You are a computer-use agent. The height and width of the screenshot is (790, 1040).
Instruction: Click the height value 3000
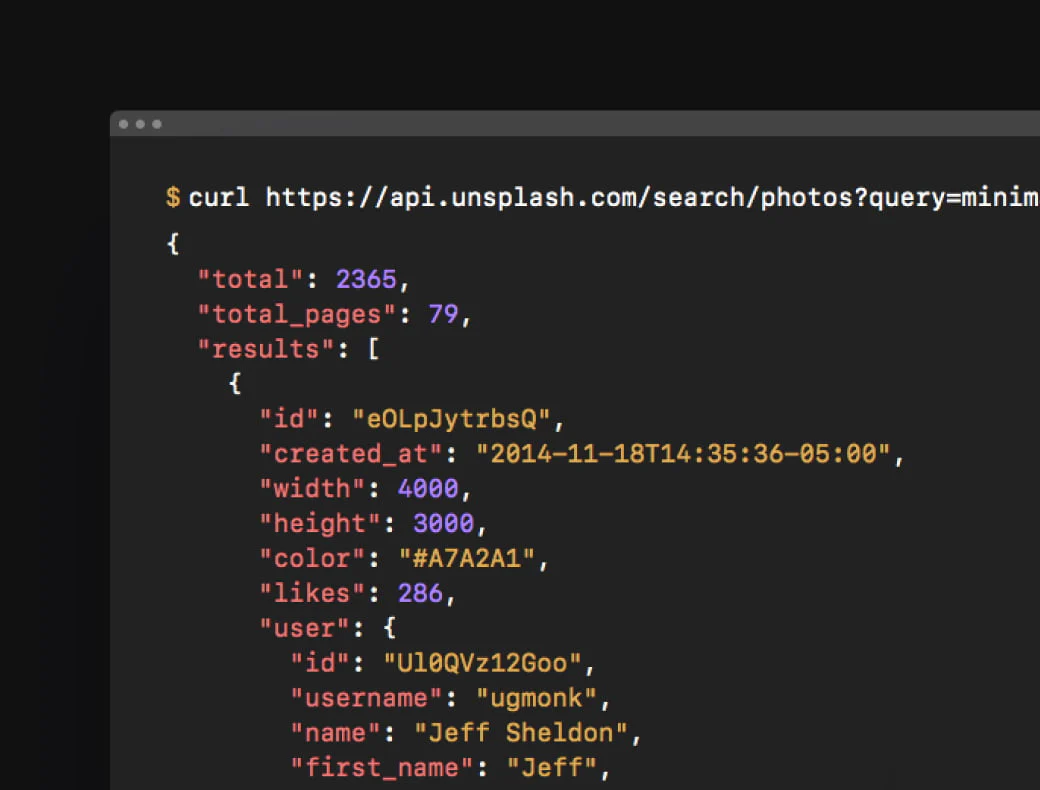point(443,523)
